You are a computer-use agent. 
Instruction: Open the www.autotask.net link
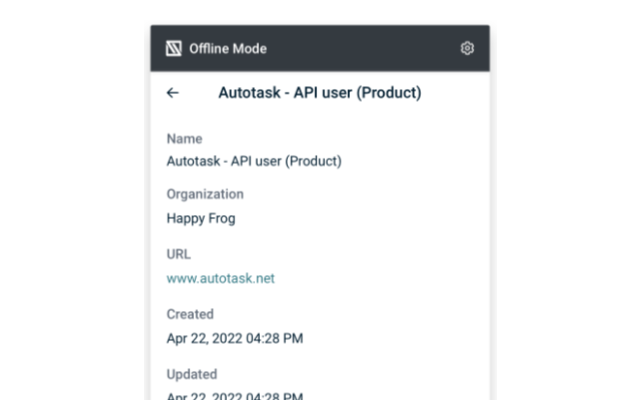pos(220,278)
